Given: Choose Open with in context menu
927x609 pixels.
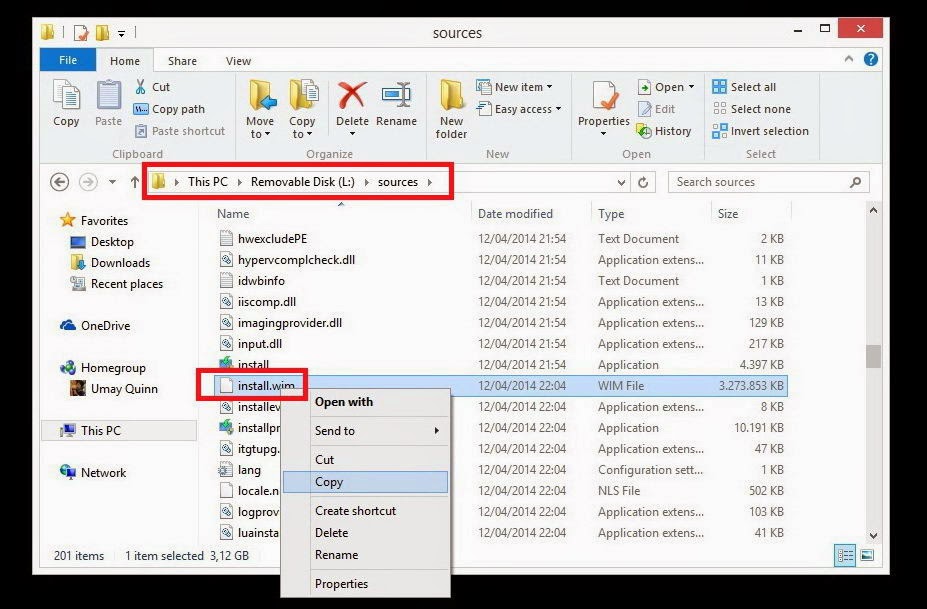Looking at the screenshot, I should [365, 402].
